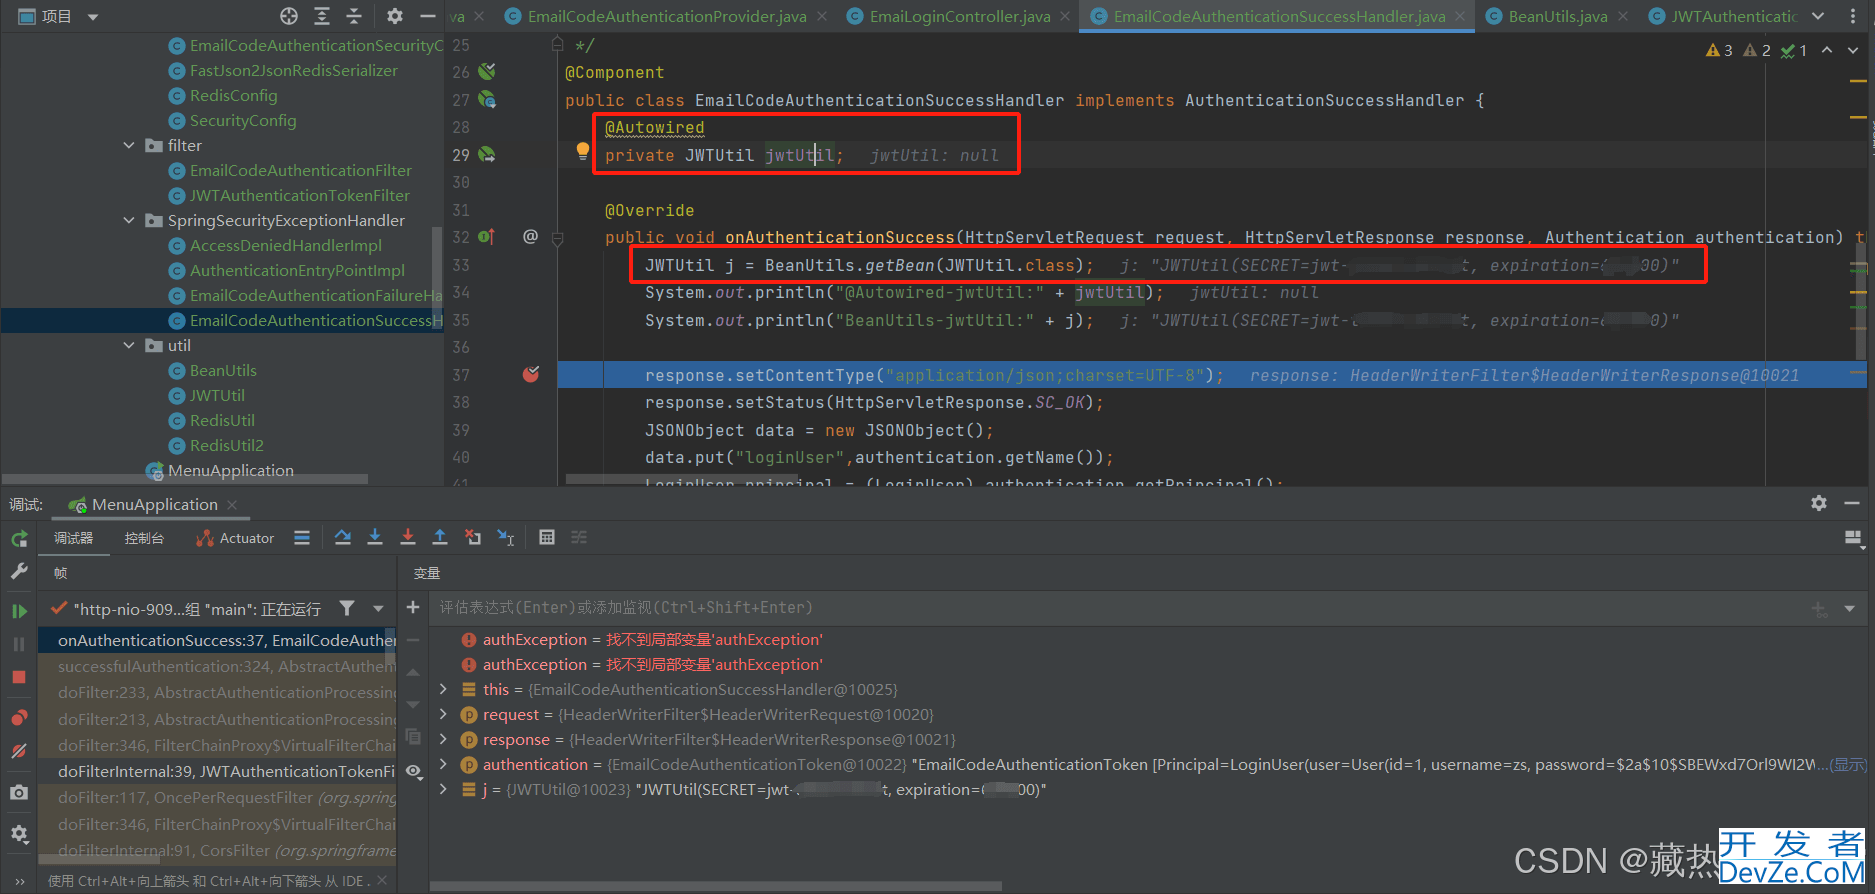This screenshot has height=894, width=1875.
Task: Click breakpoint marker at line 37
Action: [x=531, y=374]
